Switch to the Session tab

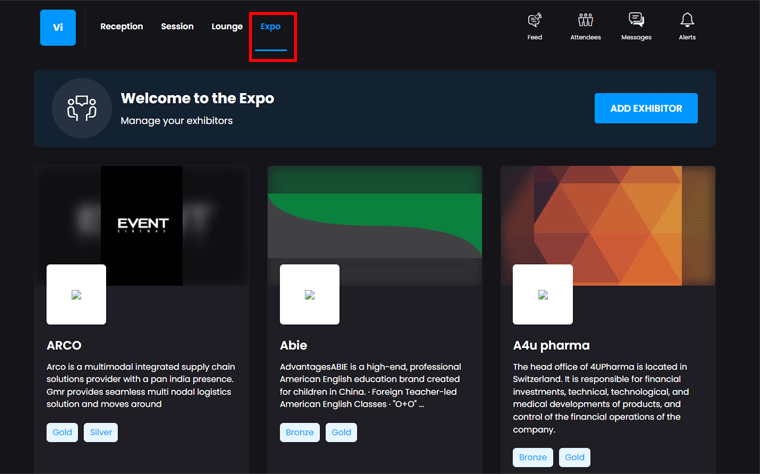coord(177,27)
